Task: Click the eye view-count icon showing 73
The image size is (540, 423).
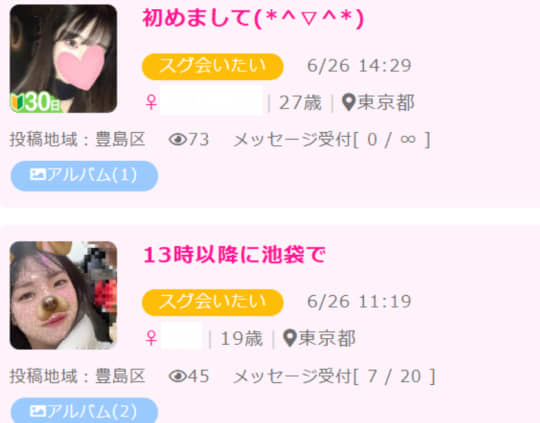Action: (178, 140)
